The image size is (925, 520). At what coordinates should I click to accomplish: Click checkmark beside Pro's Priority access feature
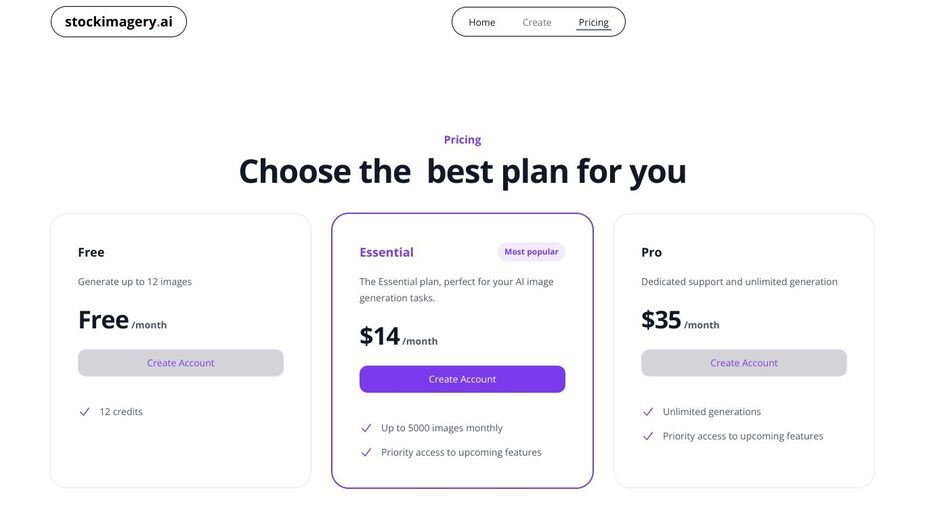[648, 436]
